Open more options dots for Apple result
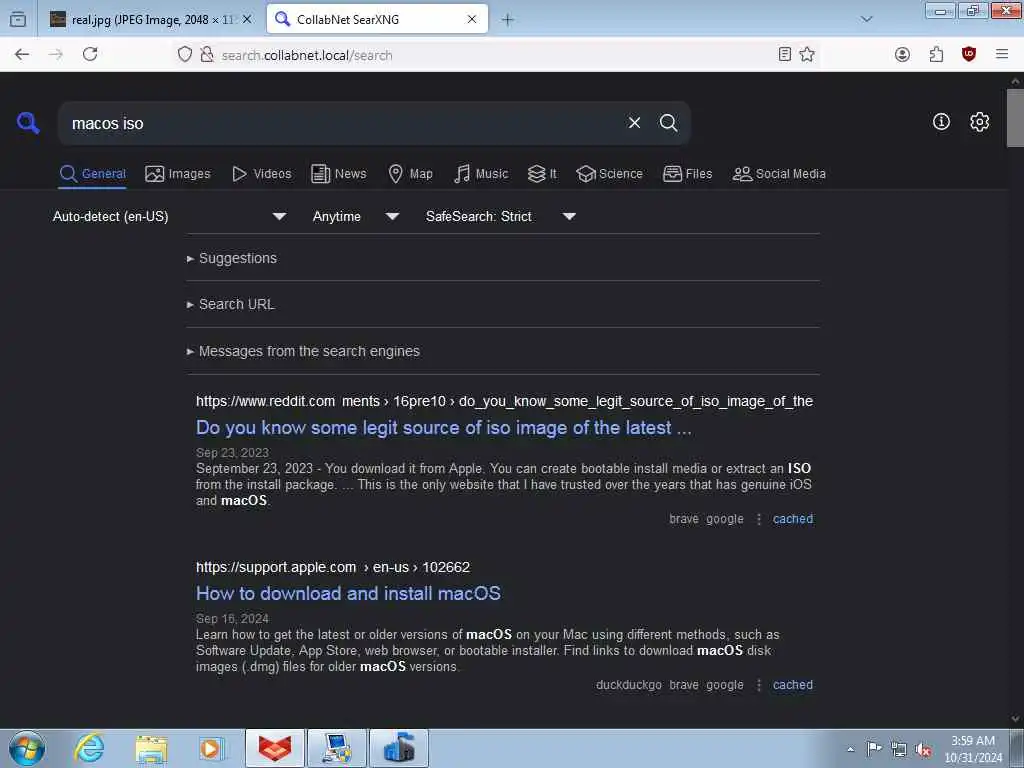 758,684
